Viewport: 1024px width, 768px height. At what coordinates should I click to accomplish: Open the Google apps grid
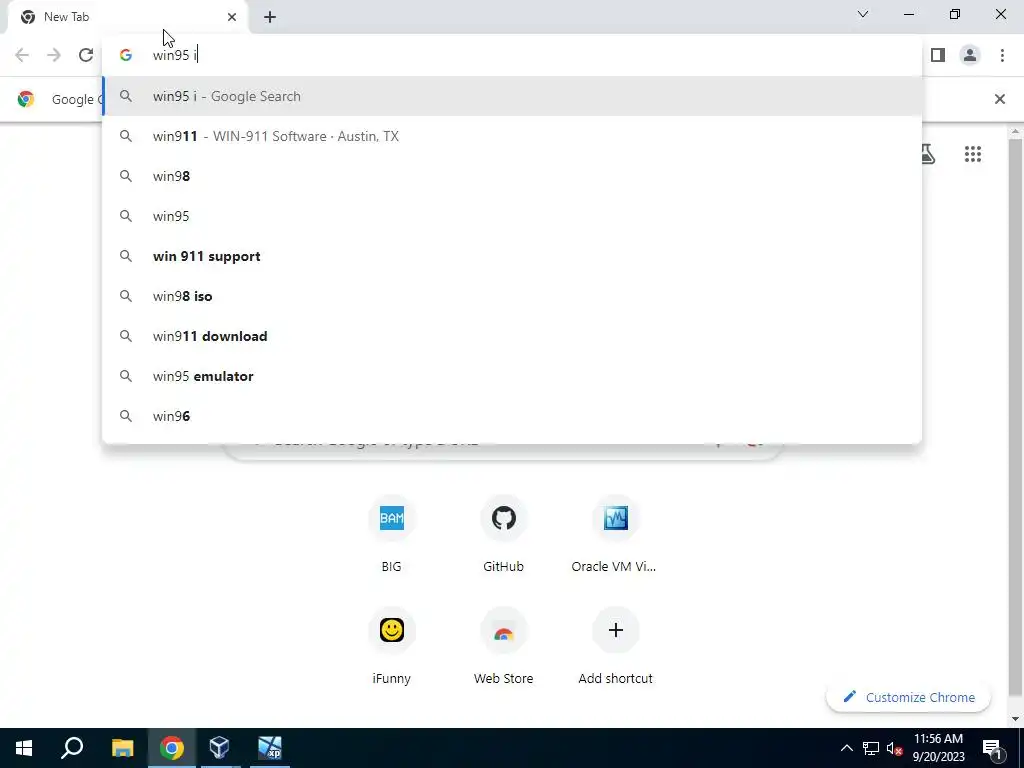972,154
